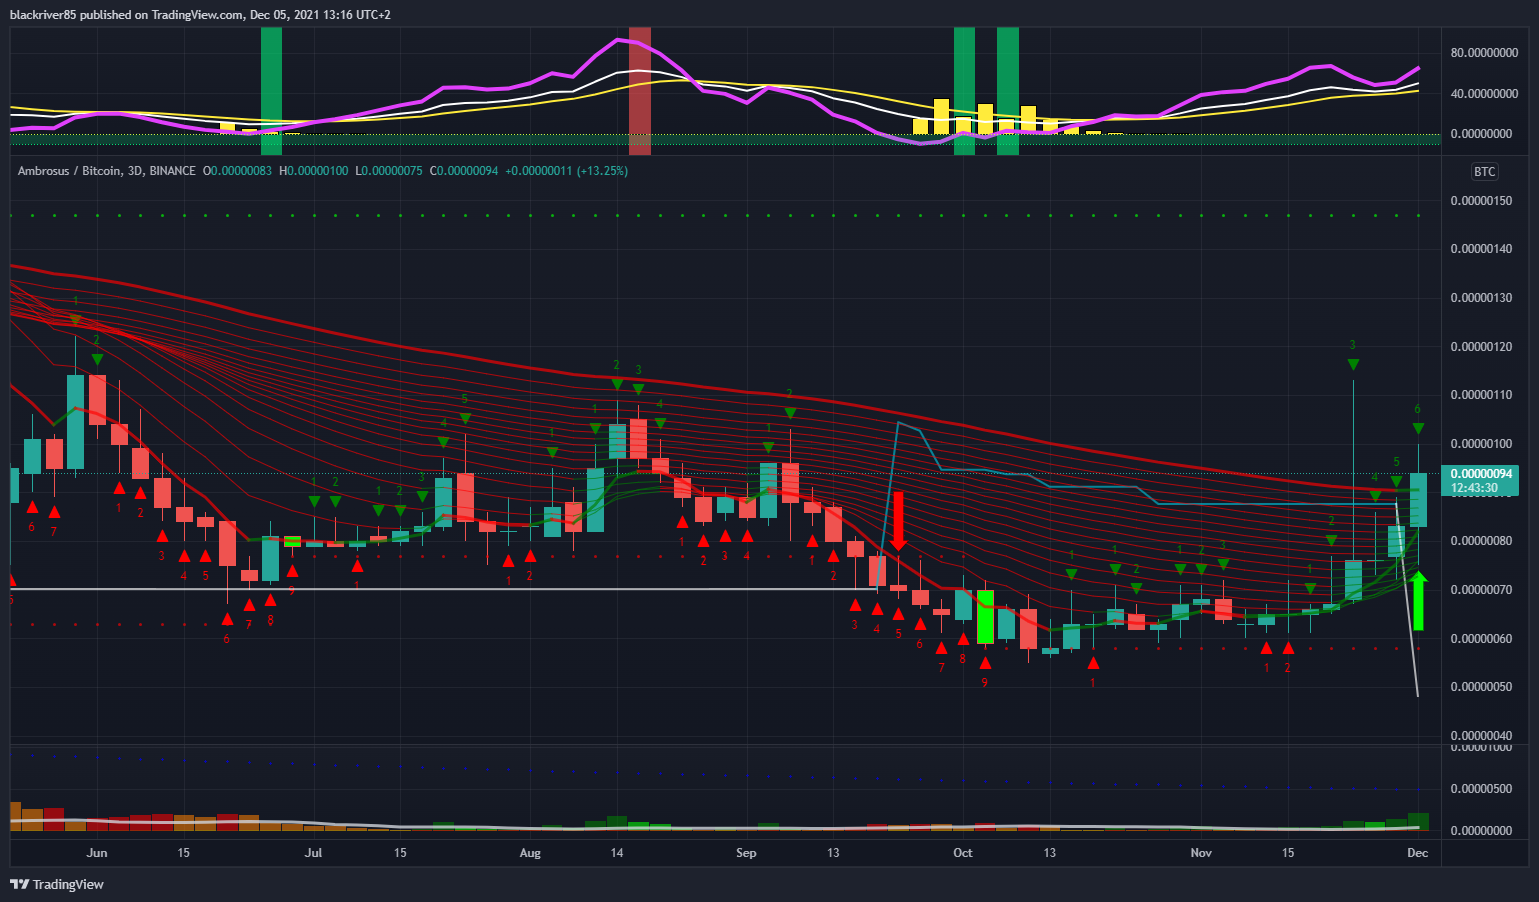Click the 0.00000100 price axis label
1539x902 pixels.
[1481, 444]
